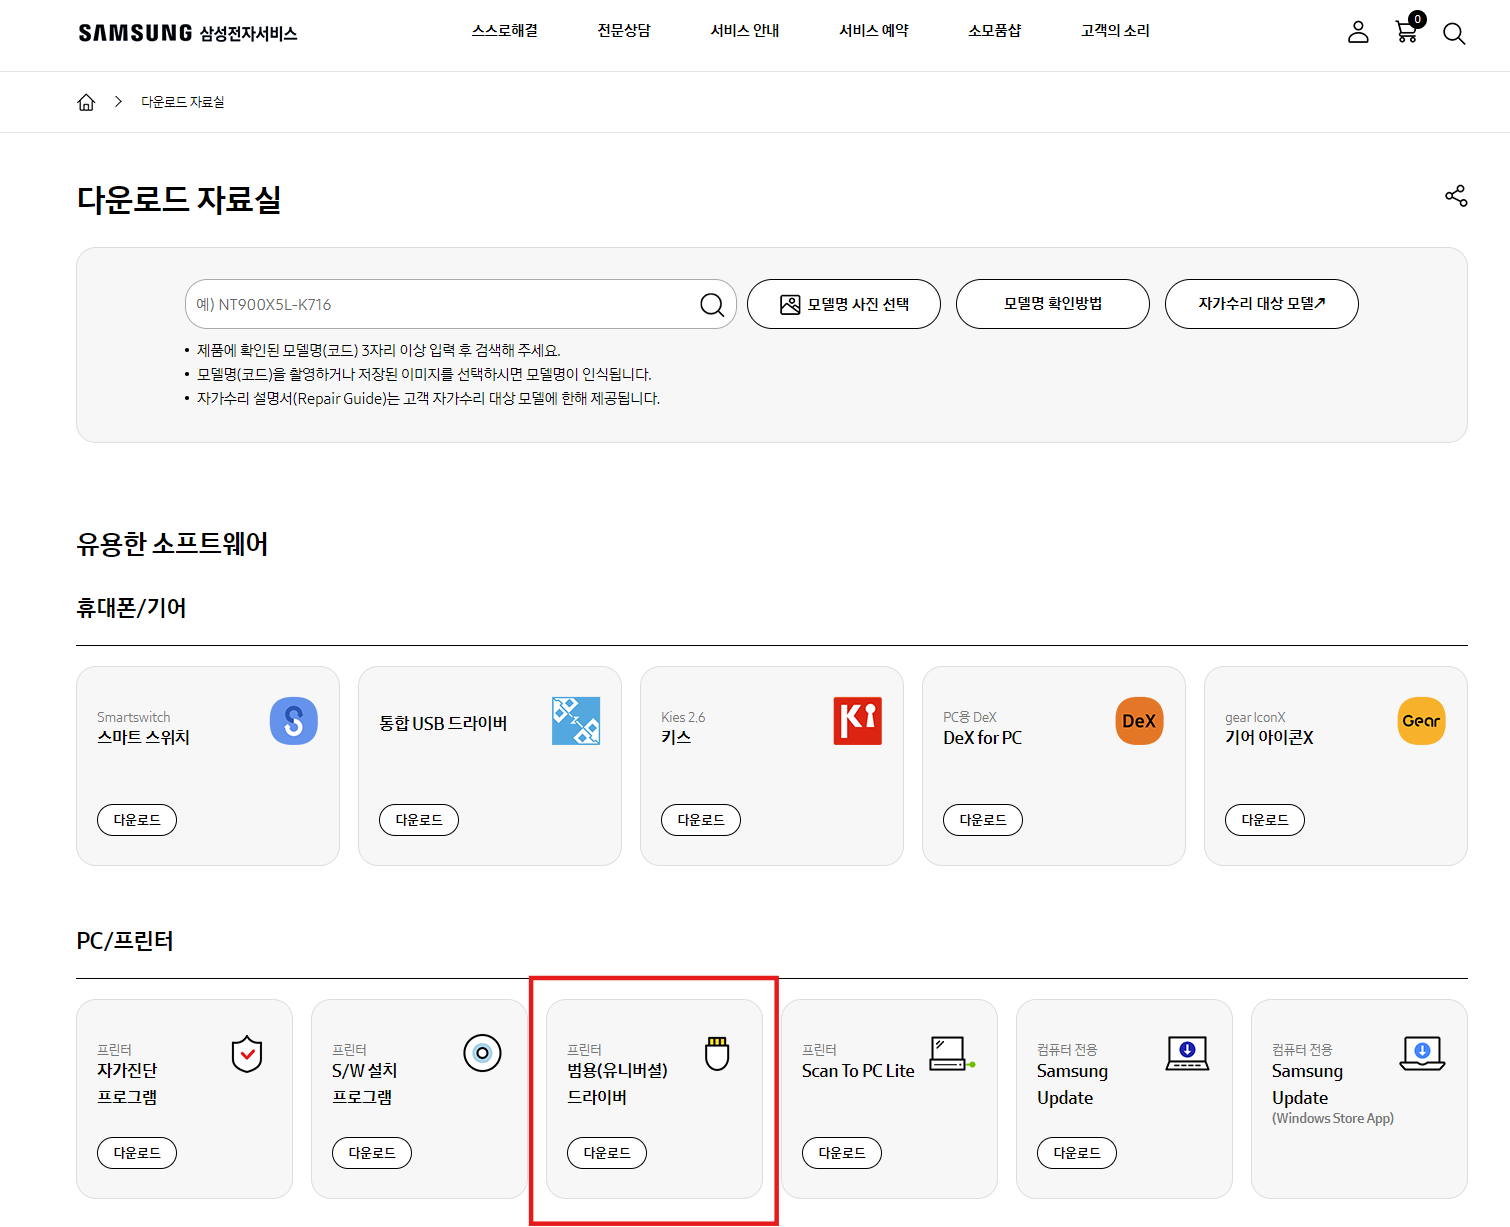Screen dimensions: 1510x1227
Task: Open the shopping cart icon
Action: pyautogui.click(x=1406, y=32)
